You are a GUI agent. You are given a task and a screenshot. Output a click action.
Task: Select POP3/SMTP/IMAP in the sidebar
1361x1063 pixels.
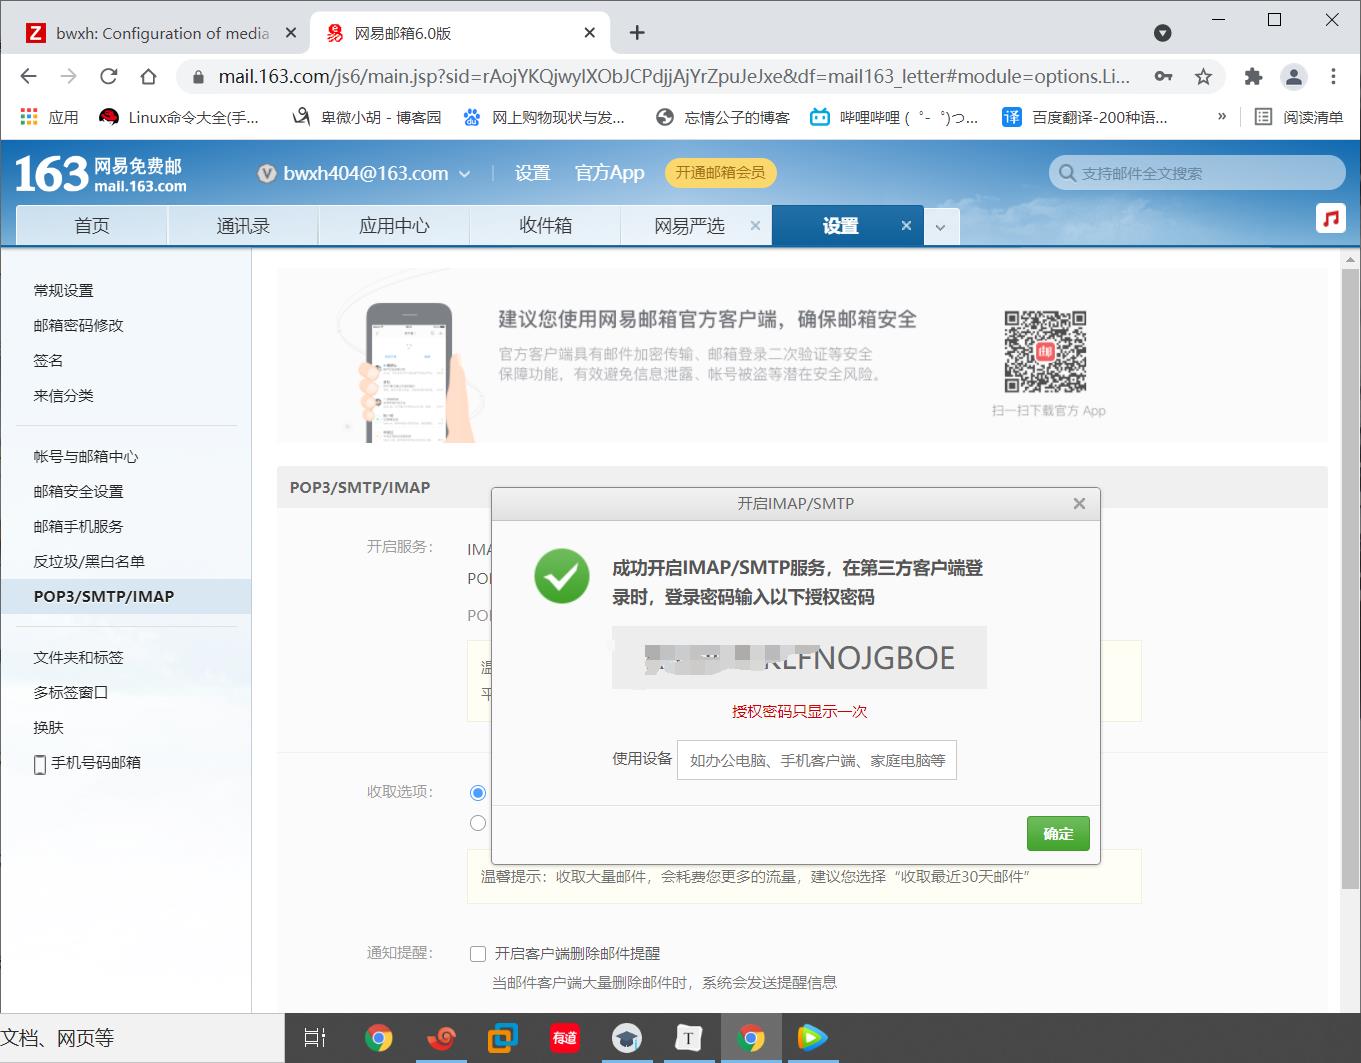click(x=125, y=596)
